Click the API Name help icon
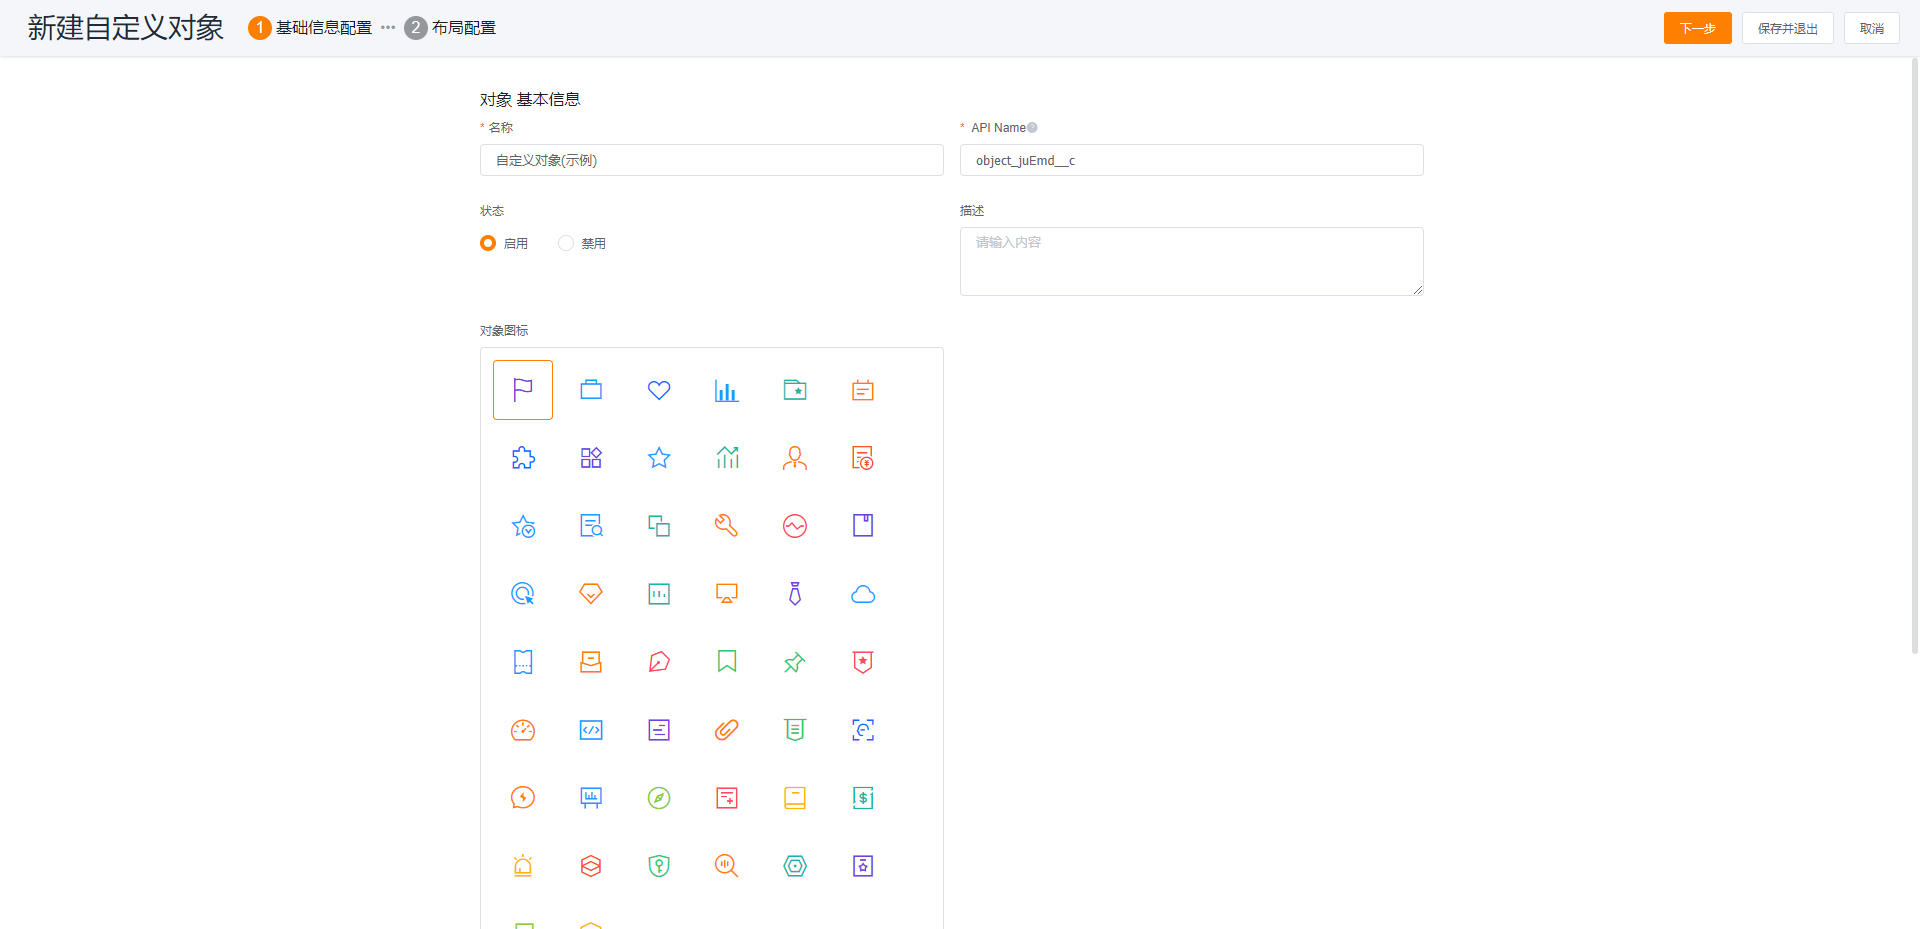Image resolution: width=1920 pixels, height=929 pixels. [x=1032, y=128]
